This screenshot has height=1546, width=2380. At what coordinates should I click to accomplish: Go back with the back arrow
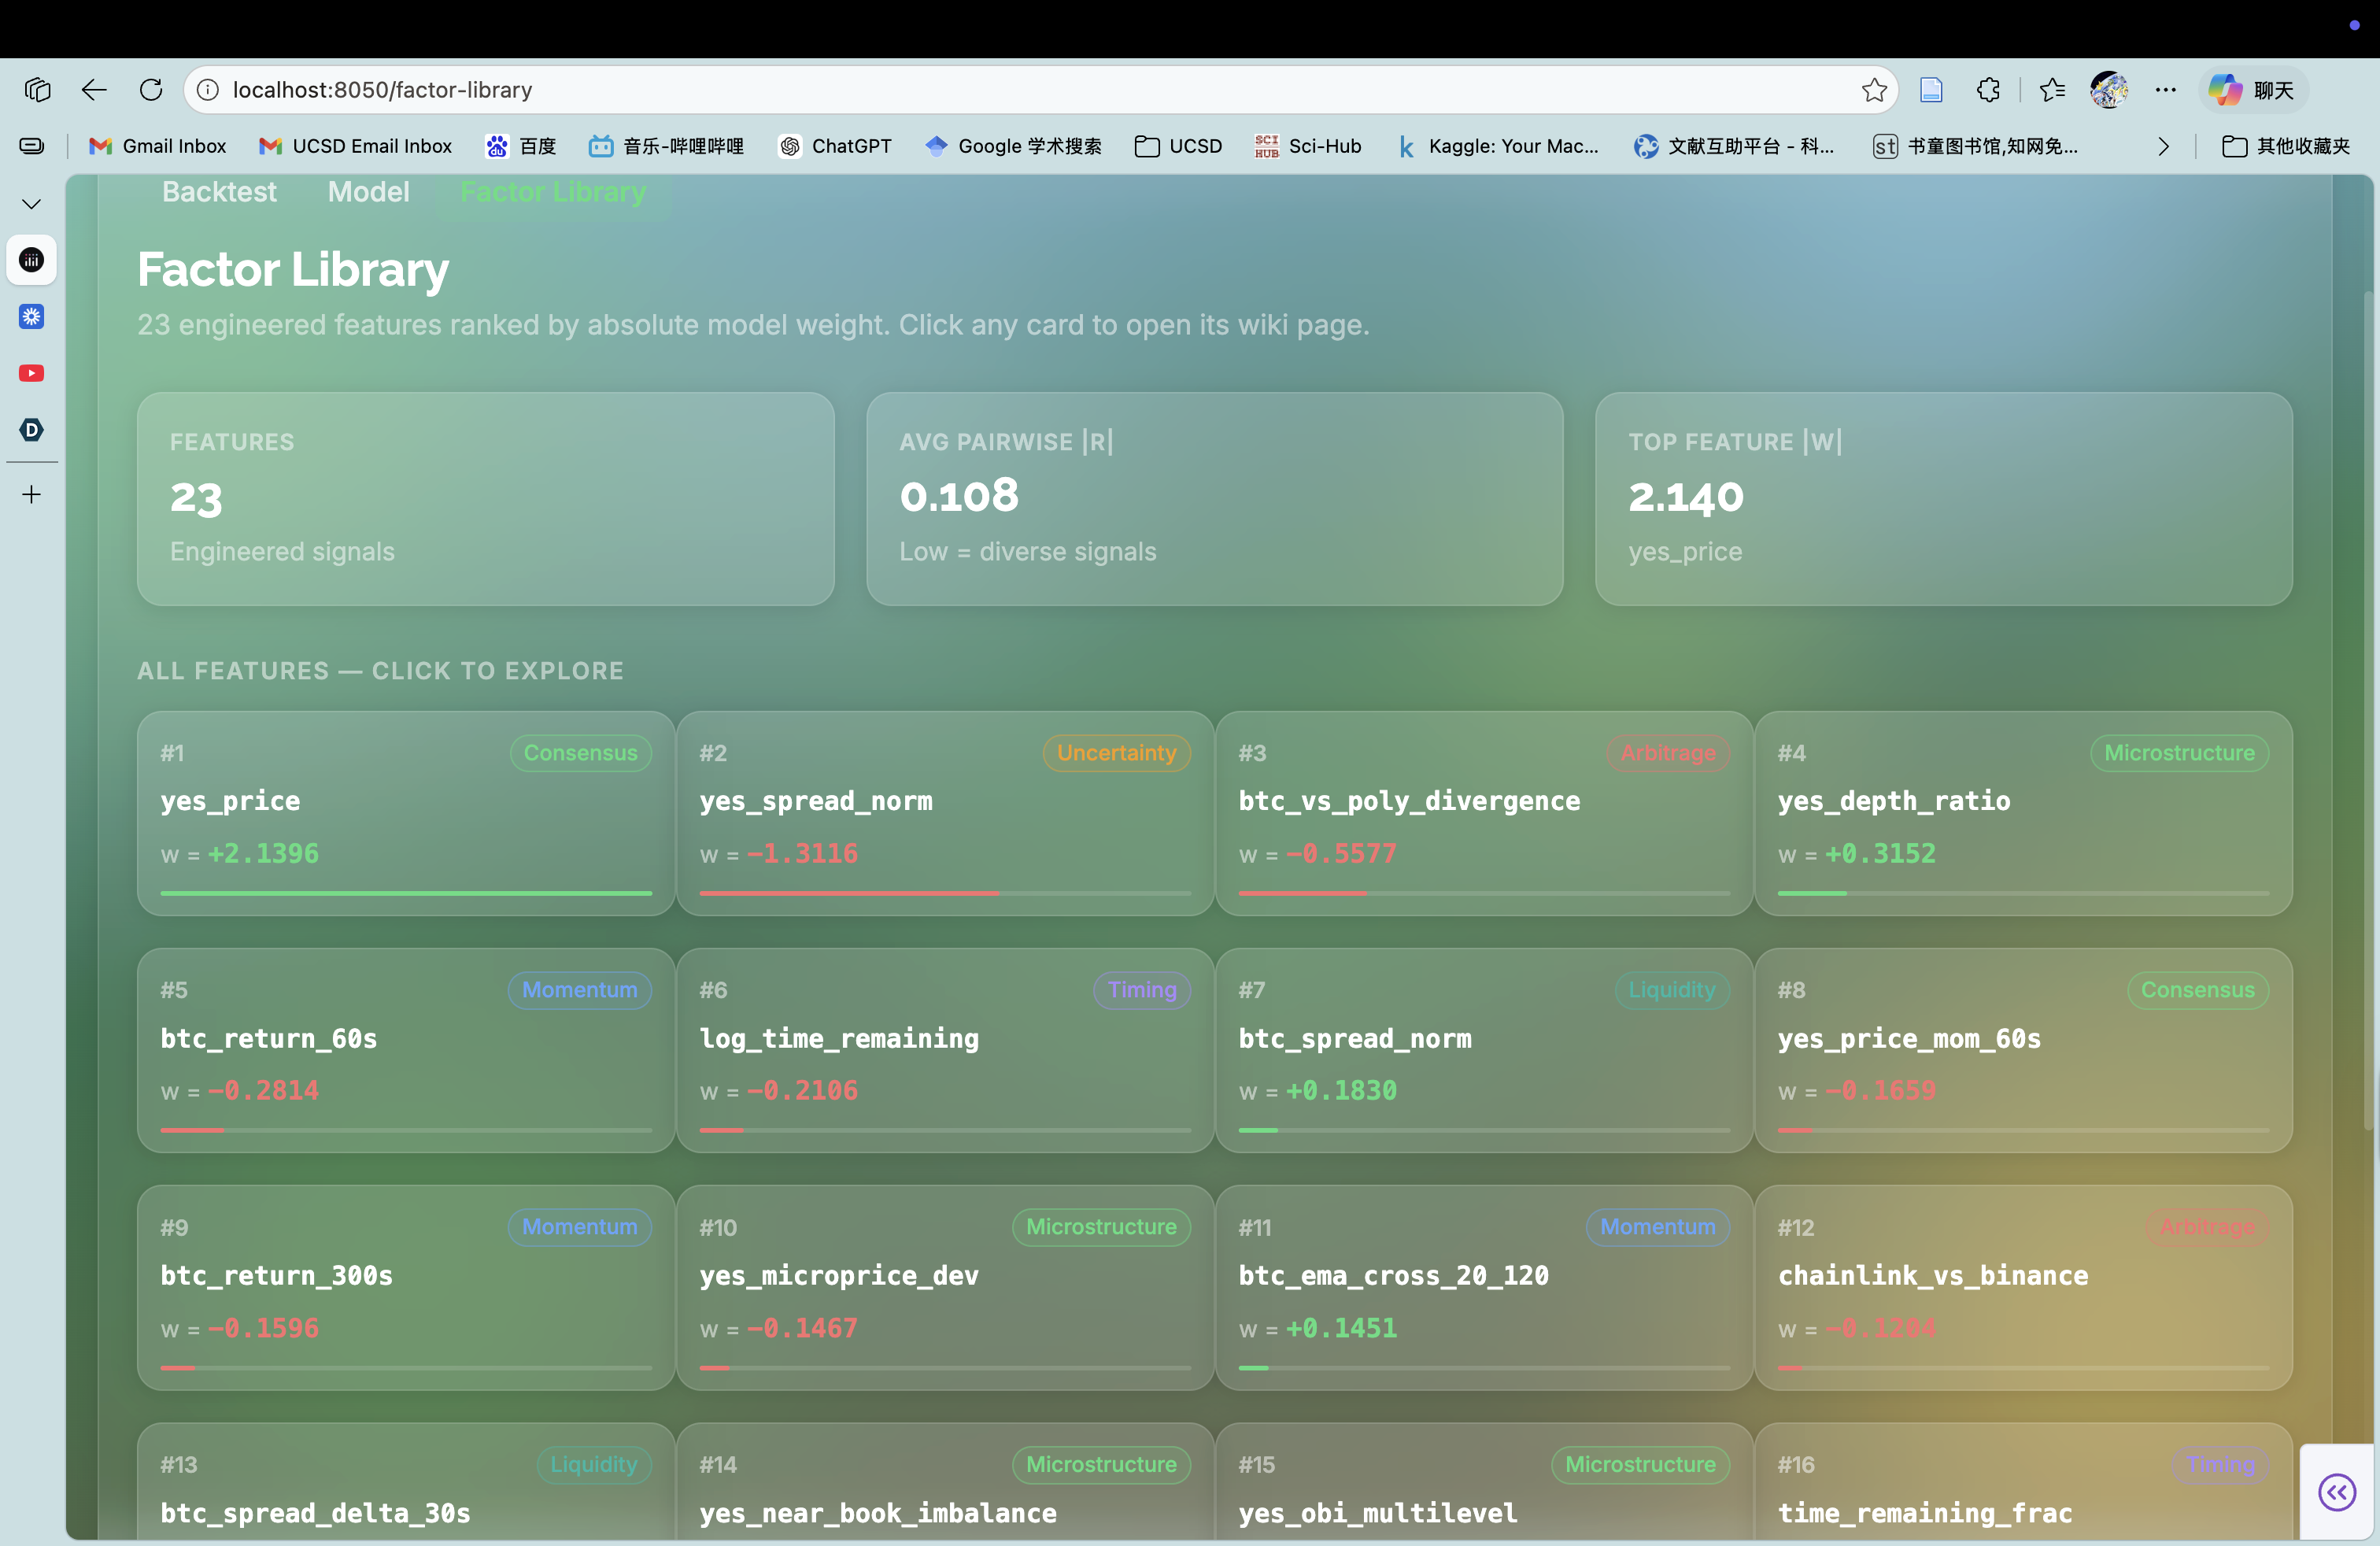coord(94,90)
